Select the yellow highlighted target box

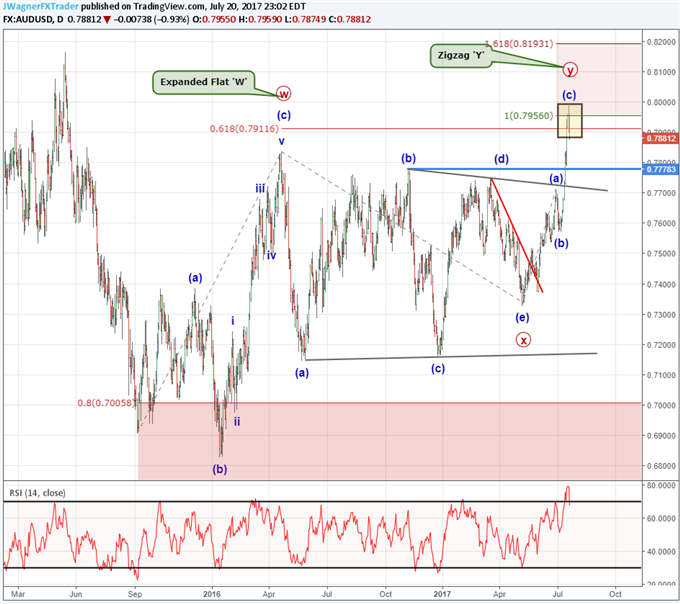(x=569, y=121)
